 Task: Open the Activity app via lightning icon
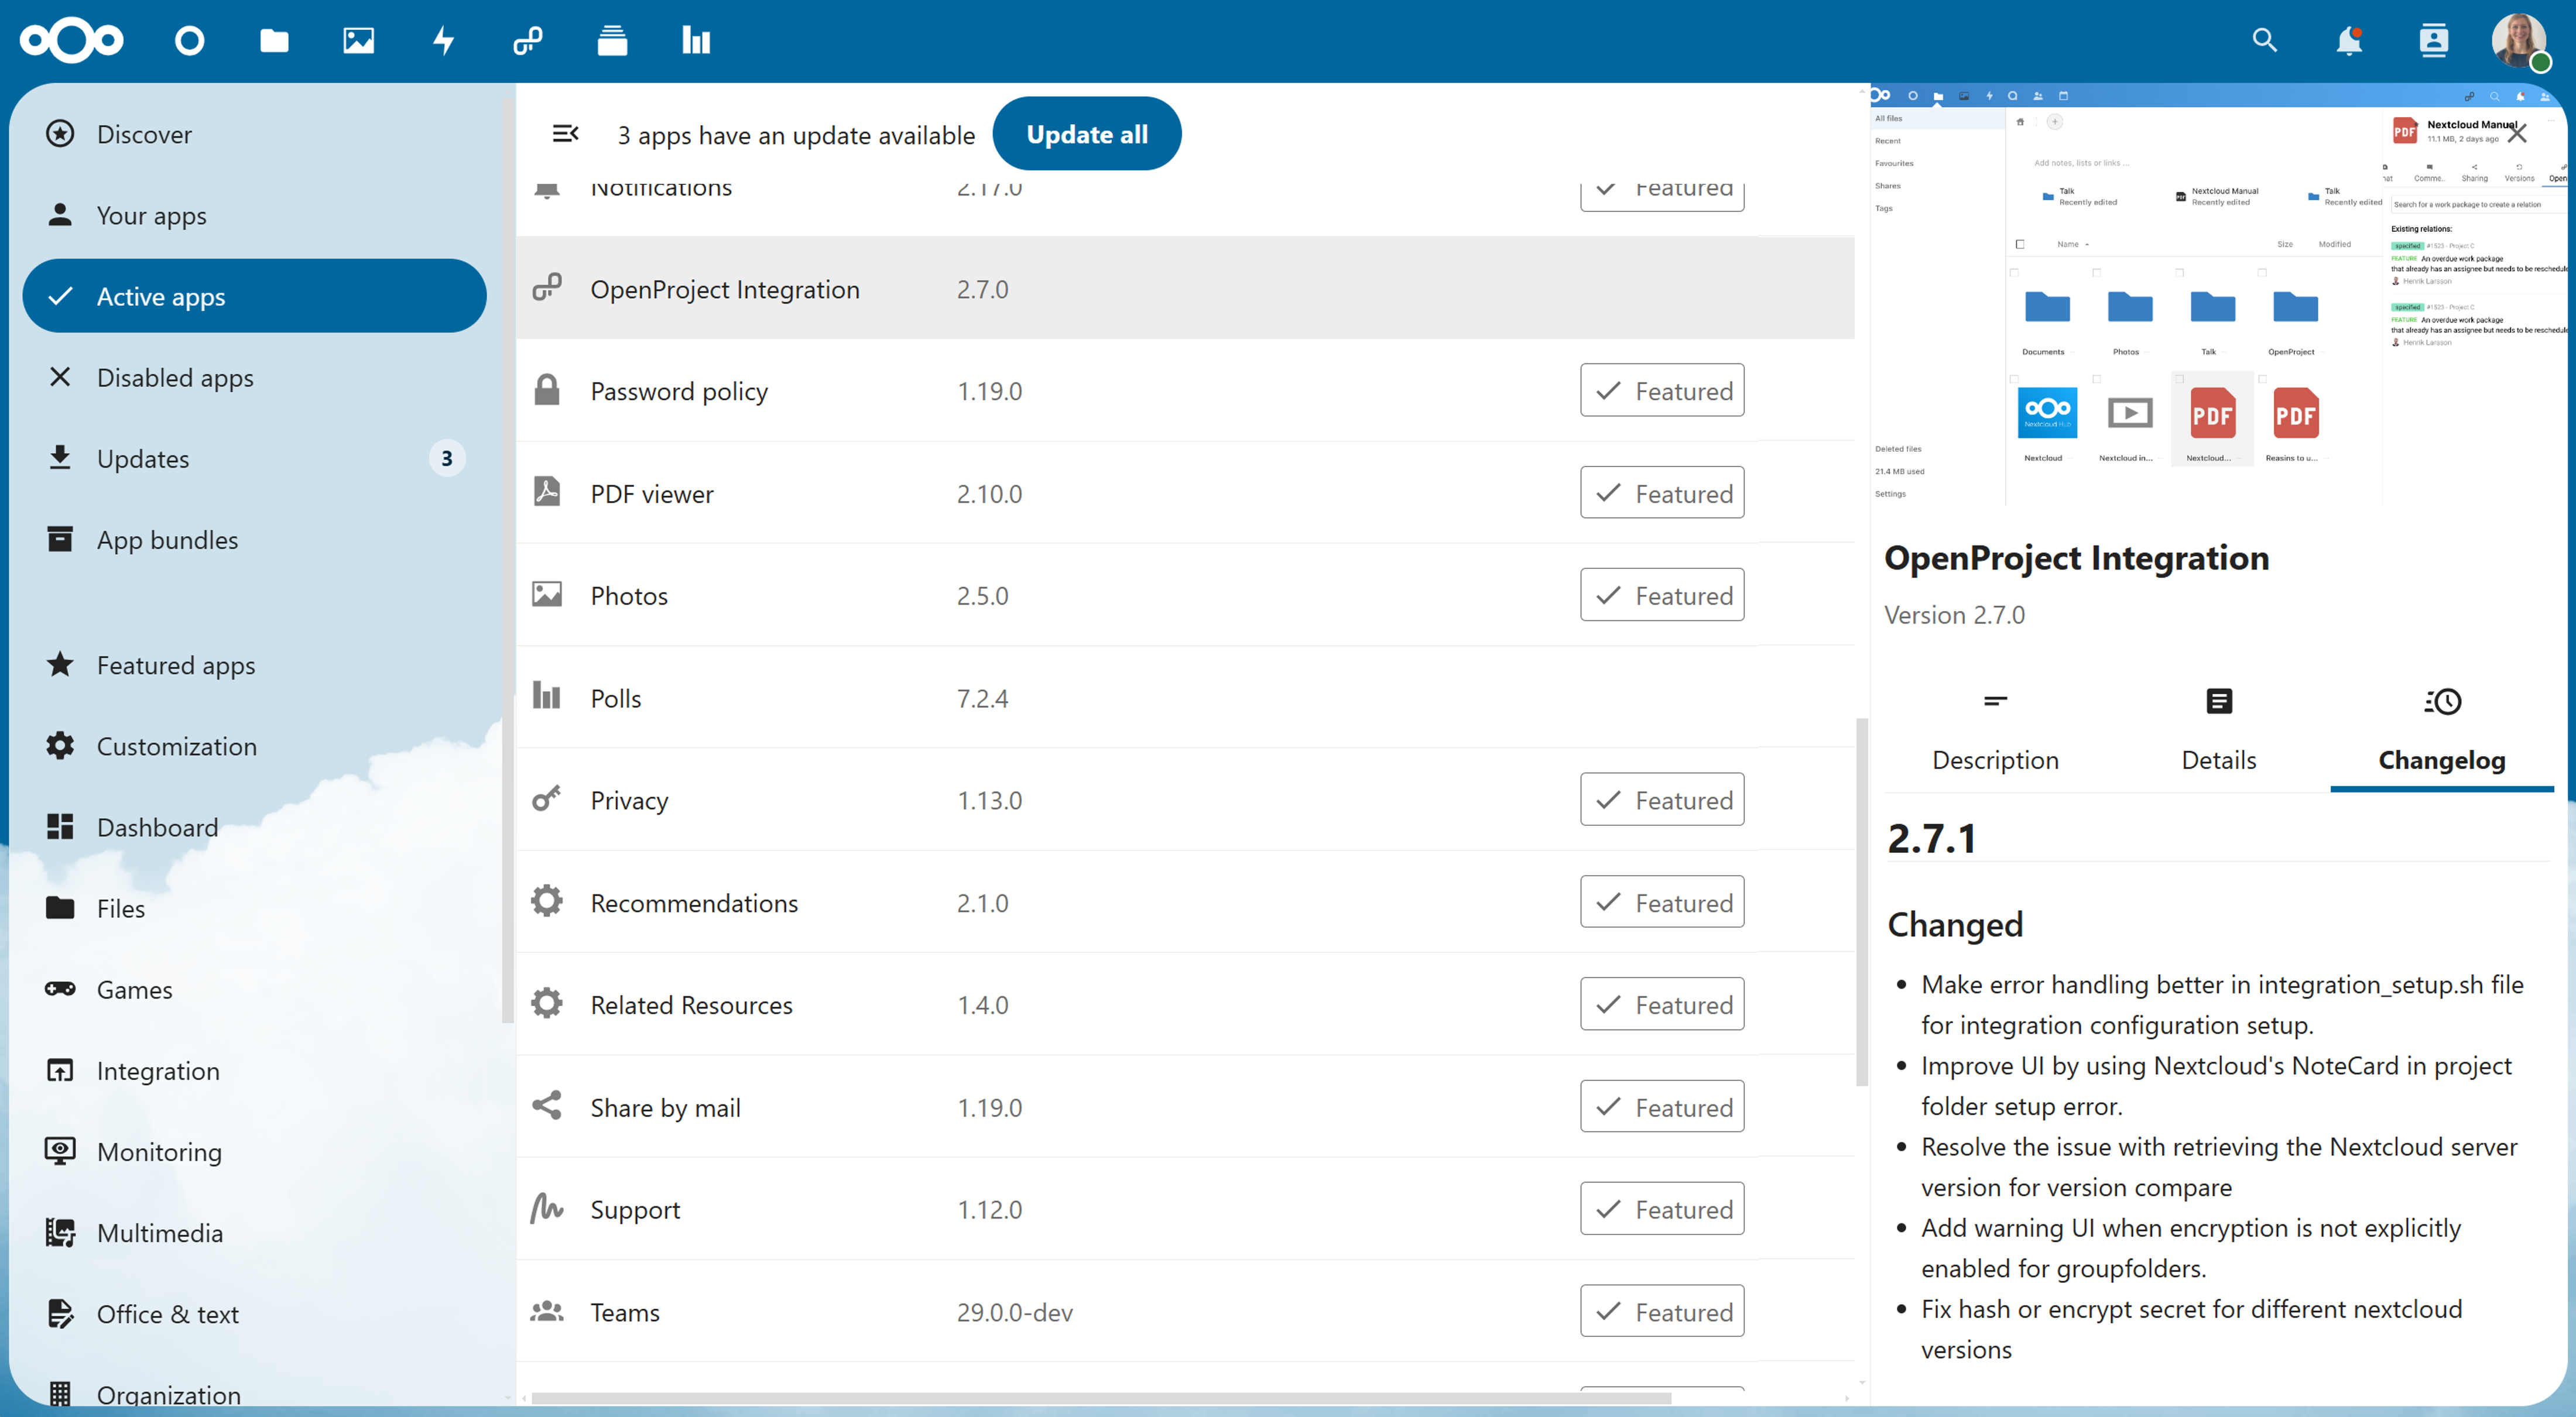[441, 41]
